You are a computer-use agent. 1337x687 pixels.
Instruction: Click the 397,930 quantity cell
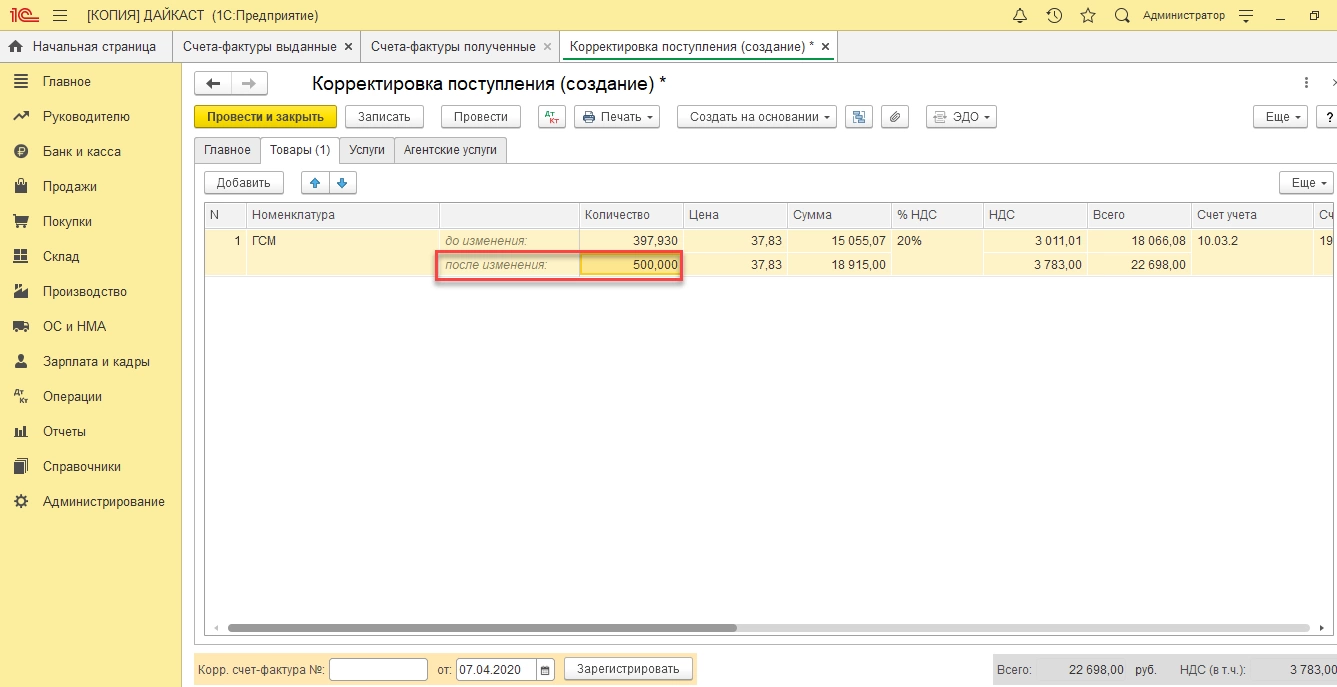pos(631,241)
